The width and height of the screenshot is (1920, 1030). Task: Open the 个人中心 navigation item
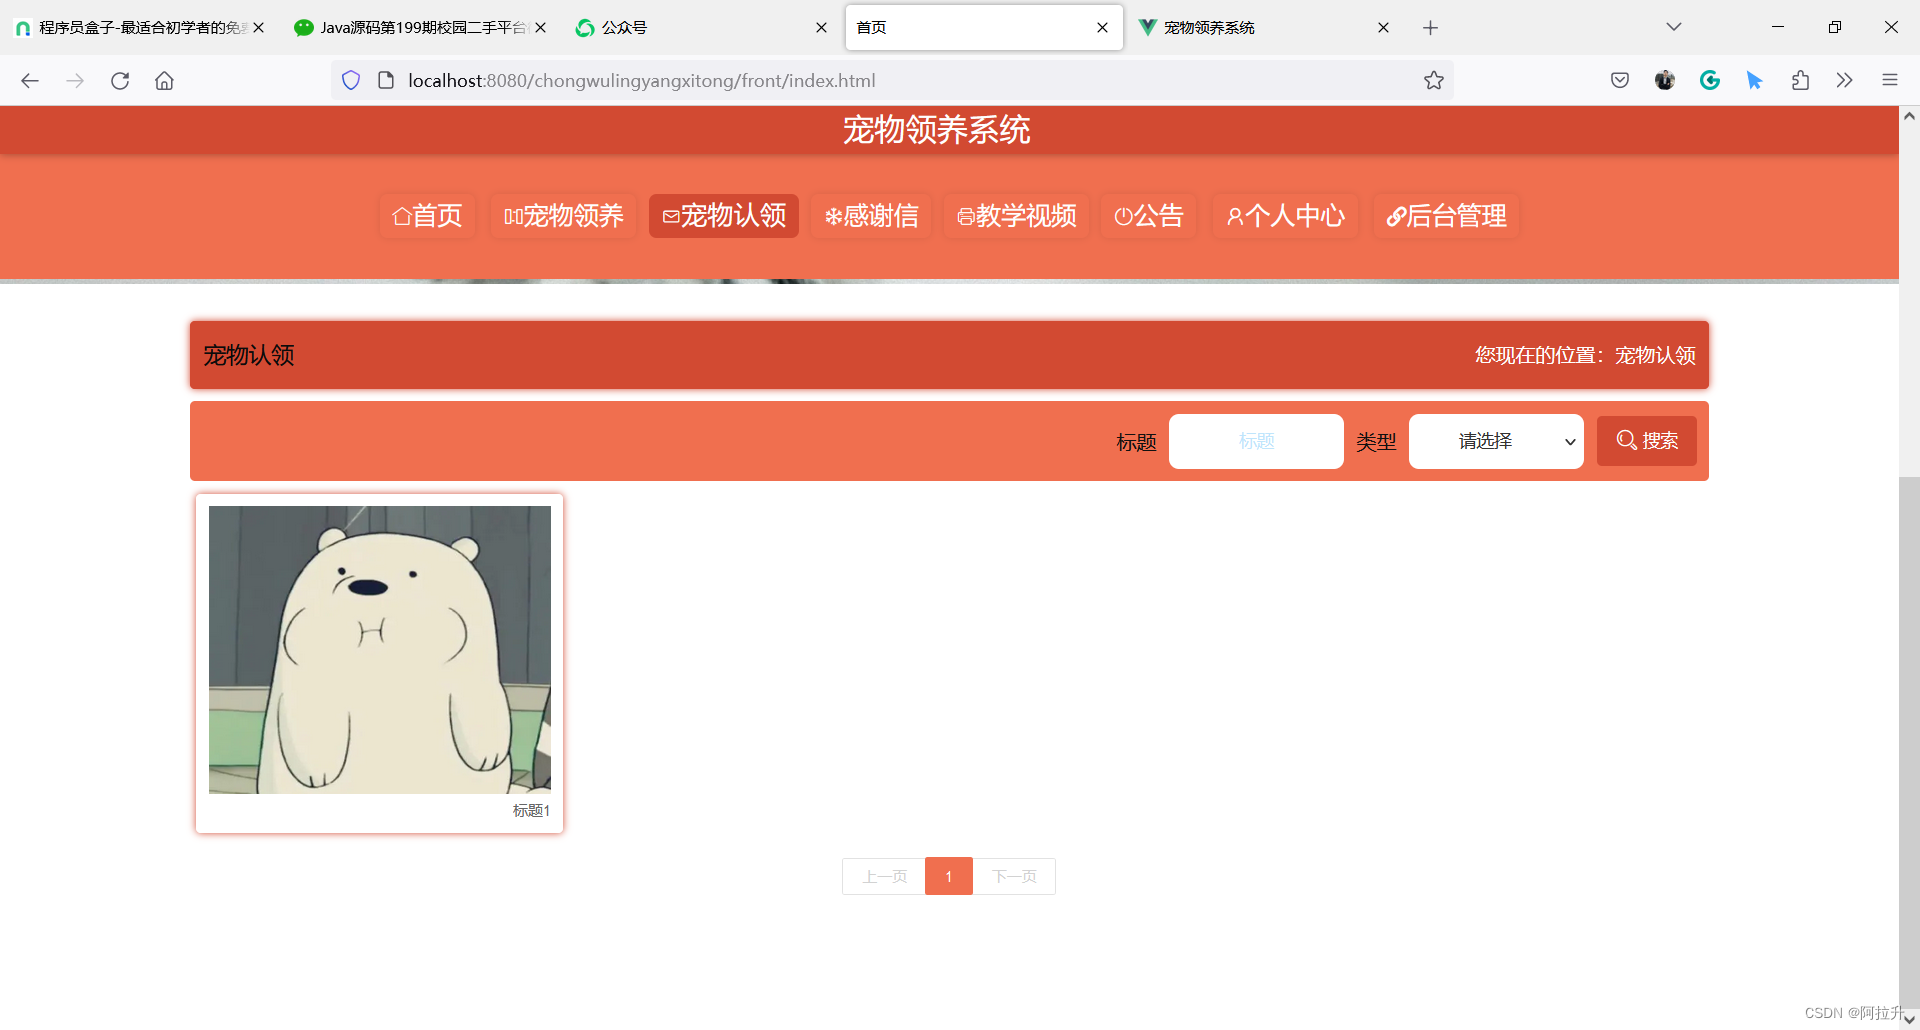click(1286, 216)
